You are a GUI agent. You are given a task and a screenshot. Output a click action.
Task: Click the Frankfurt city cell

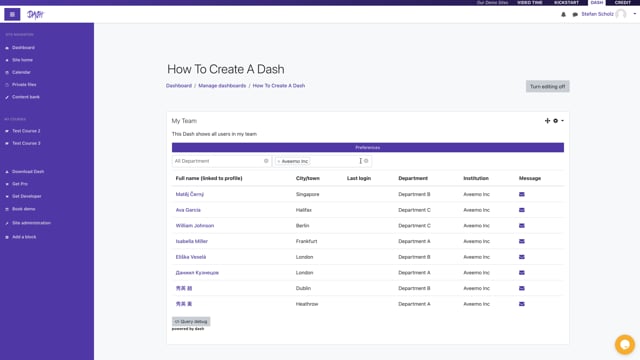click(307, 241)
